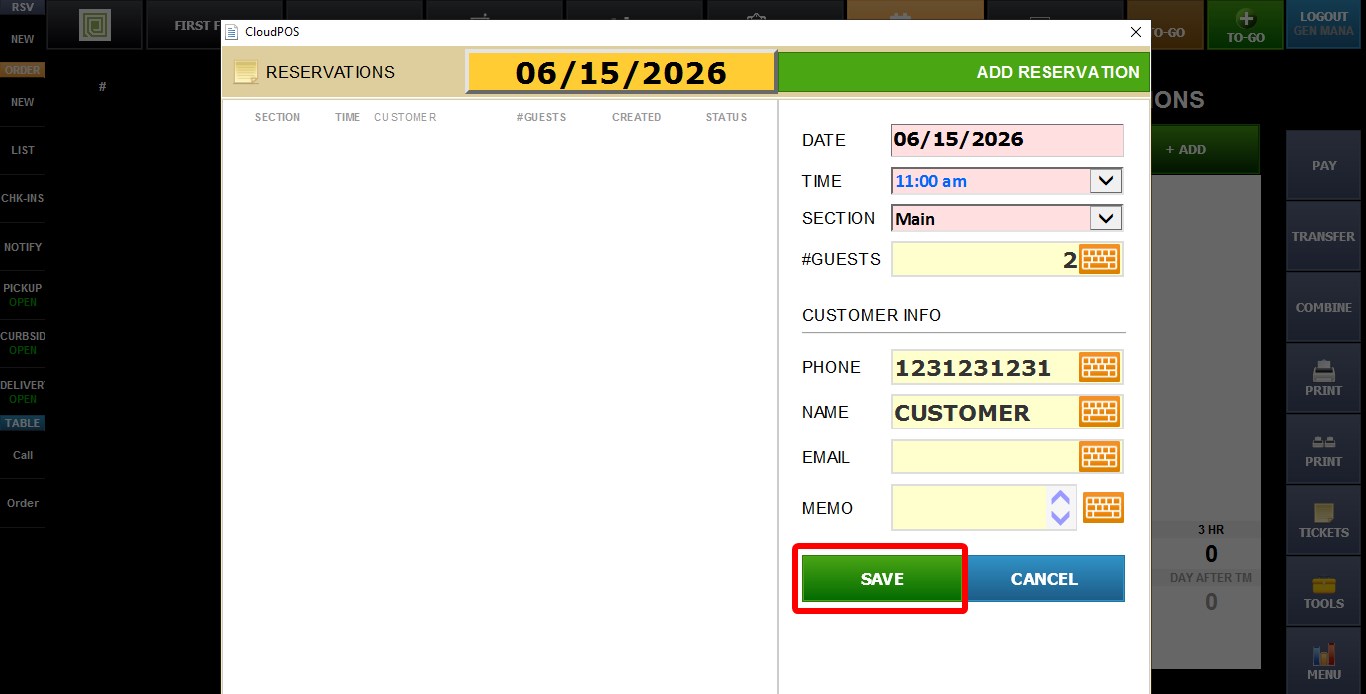Select the 11:00 am time combo box
The width and height of the screenshot is (1366, 694).
(1007, 181)
